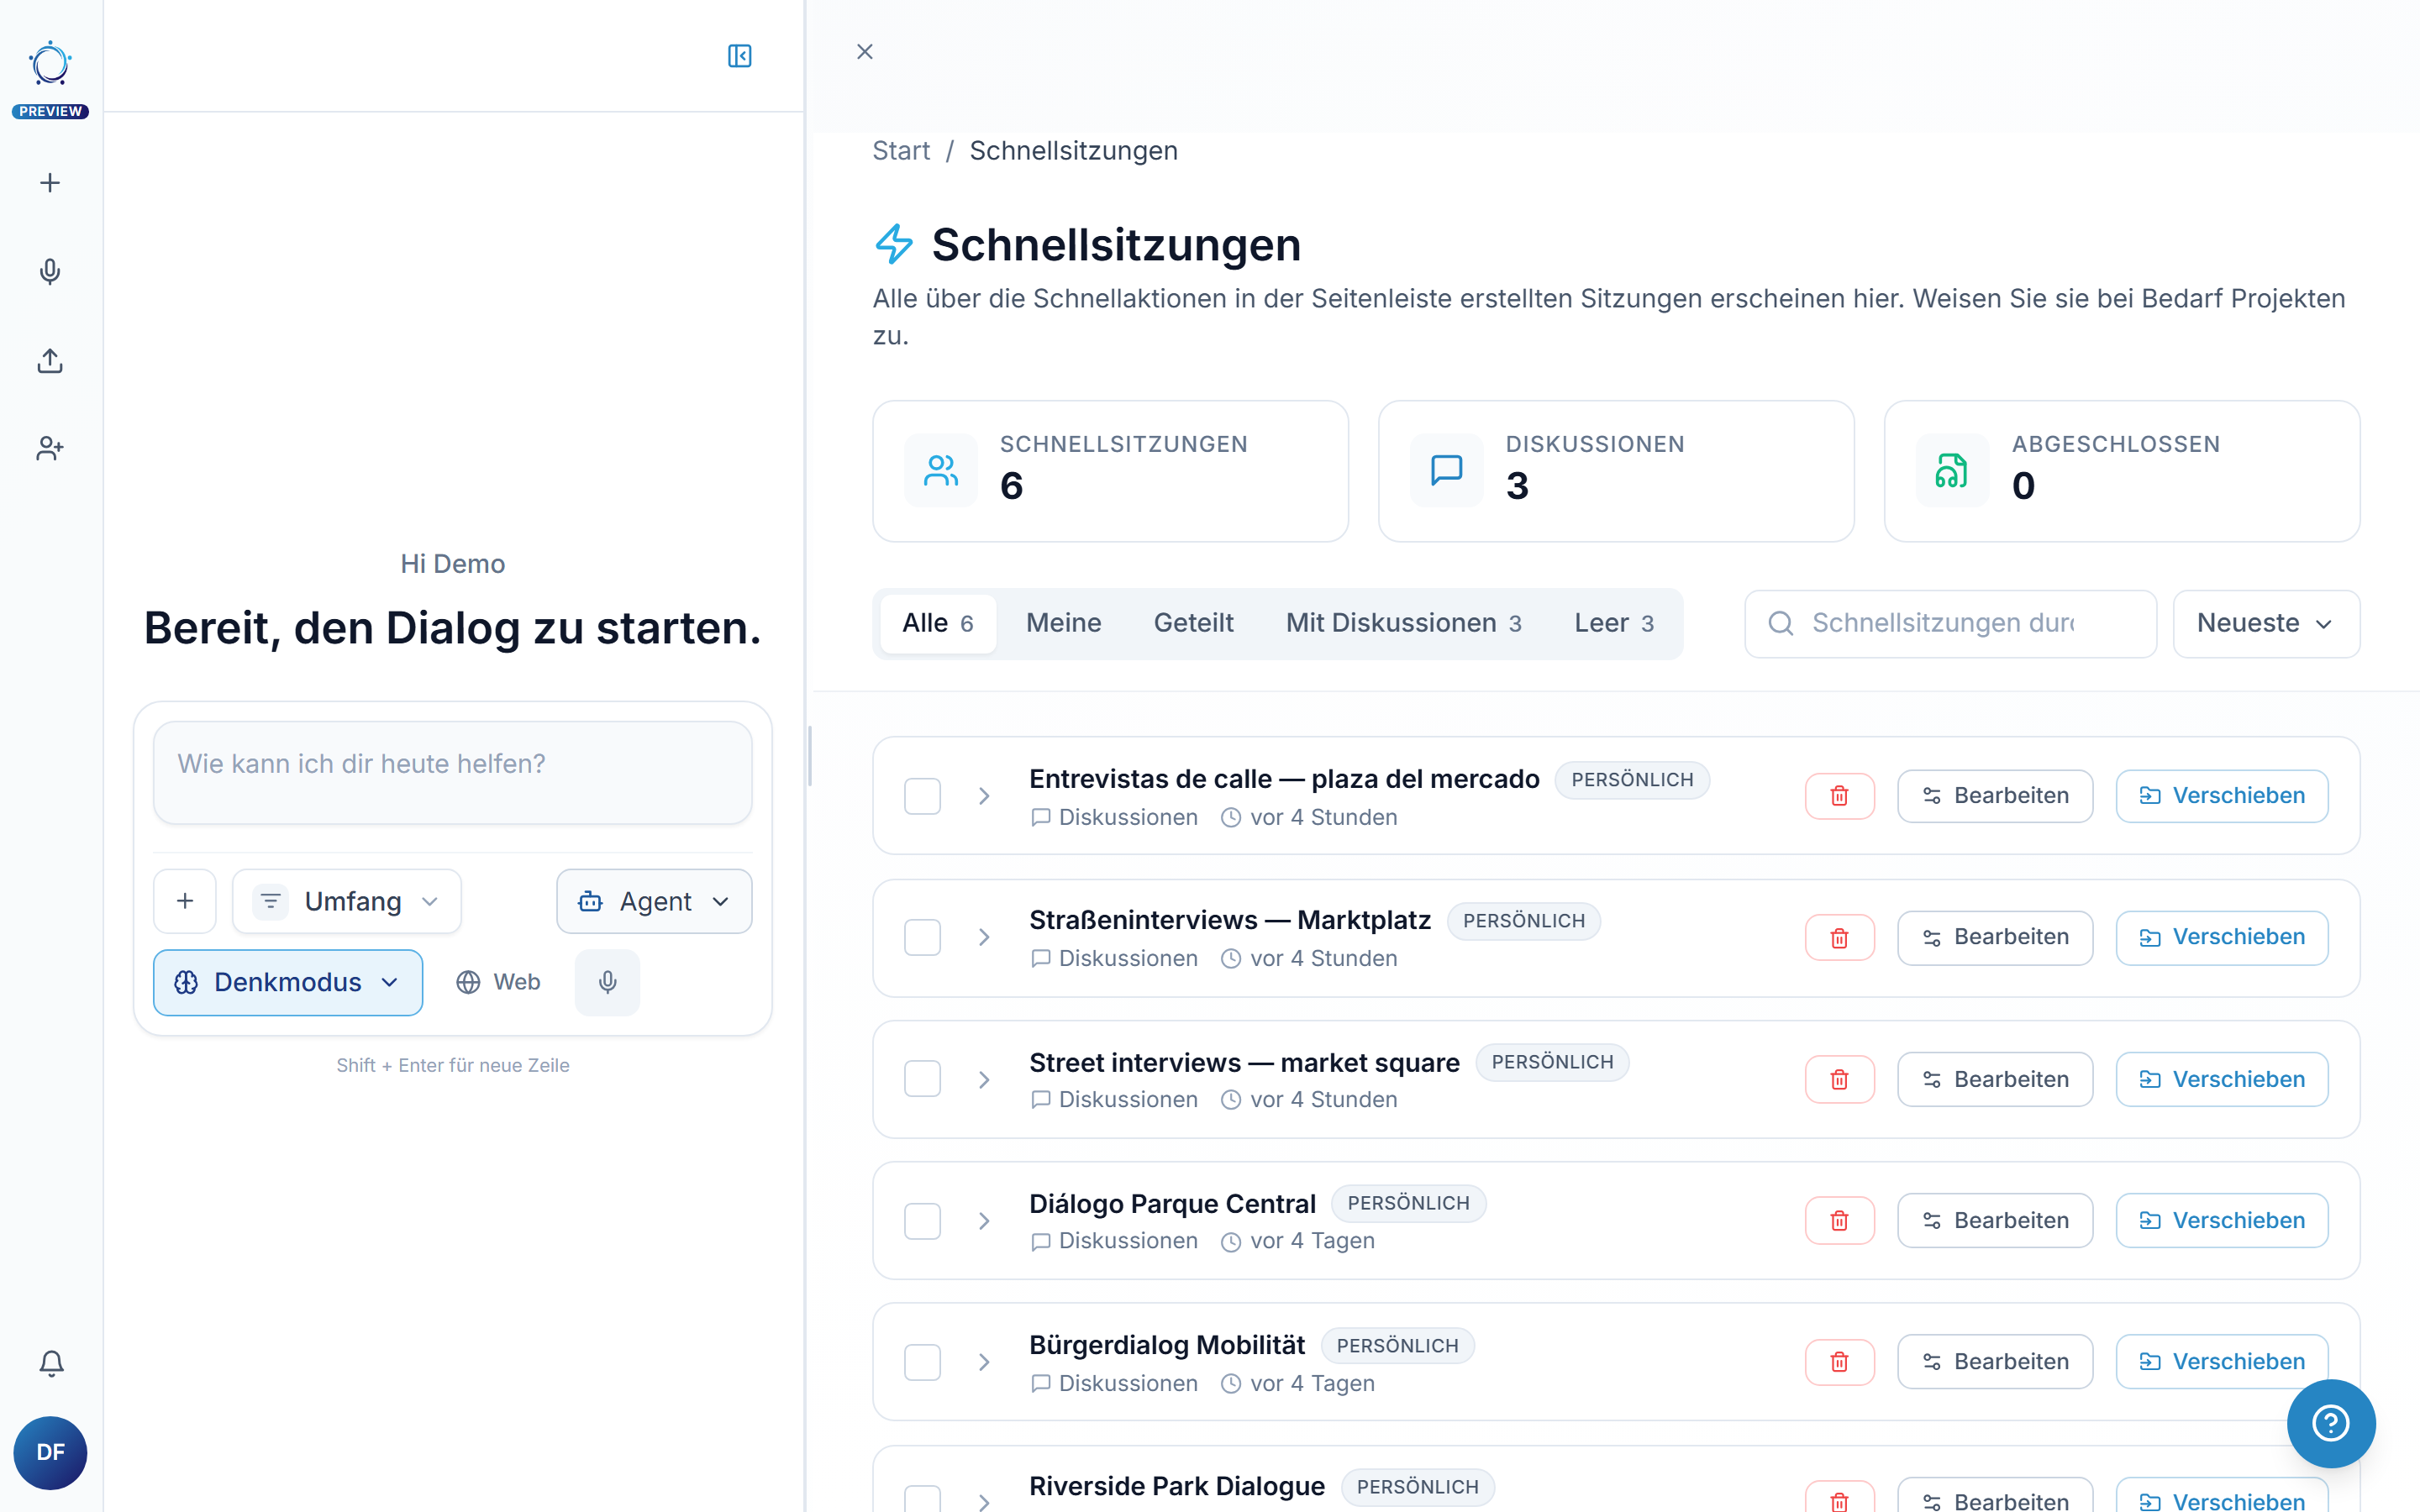This screenshot has width=2420, height=1512.
Task: Expand the Diálogo Parque Central row
Action: pos(984,1220)
